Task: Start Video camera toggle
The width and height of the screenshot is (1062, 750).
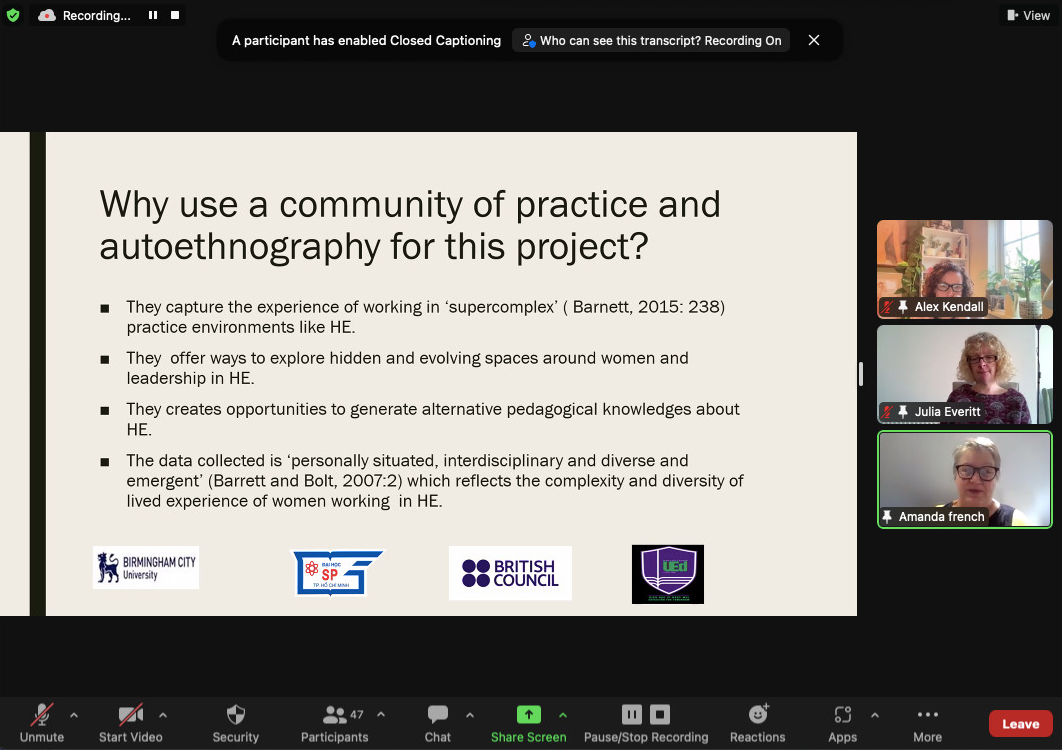Action: coord(131,715)
